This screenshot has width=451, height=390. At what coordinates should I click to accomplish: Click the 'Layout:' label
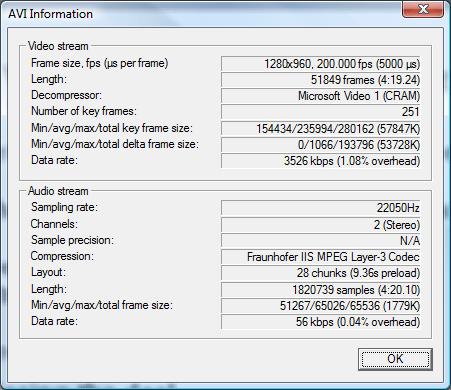click(48, 272)
